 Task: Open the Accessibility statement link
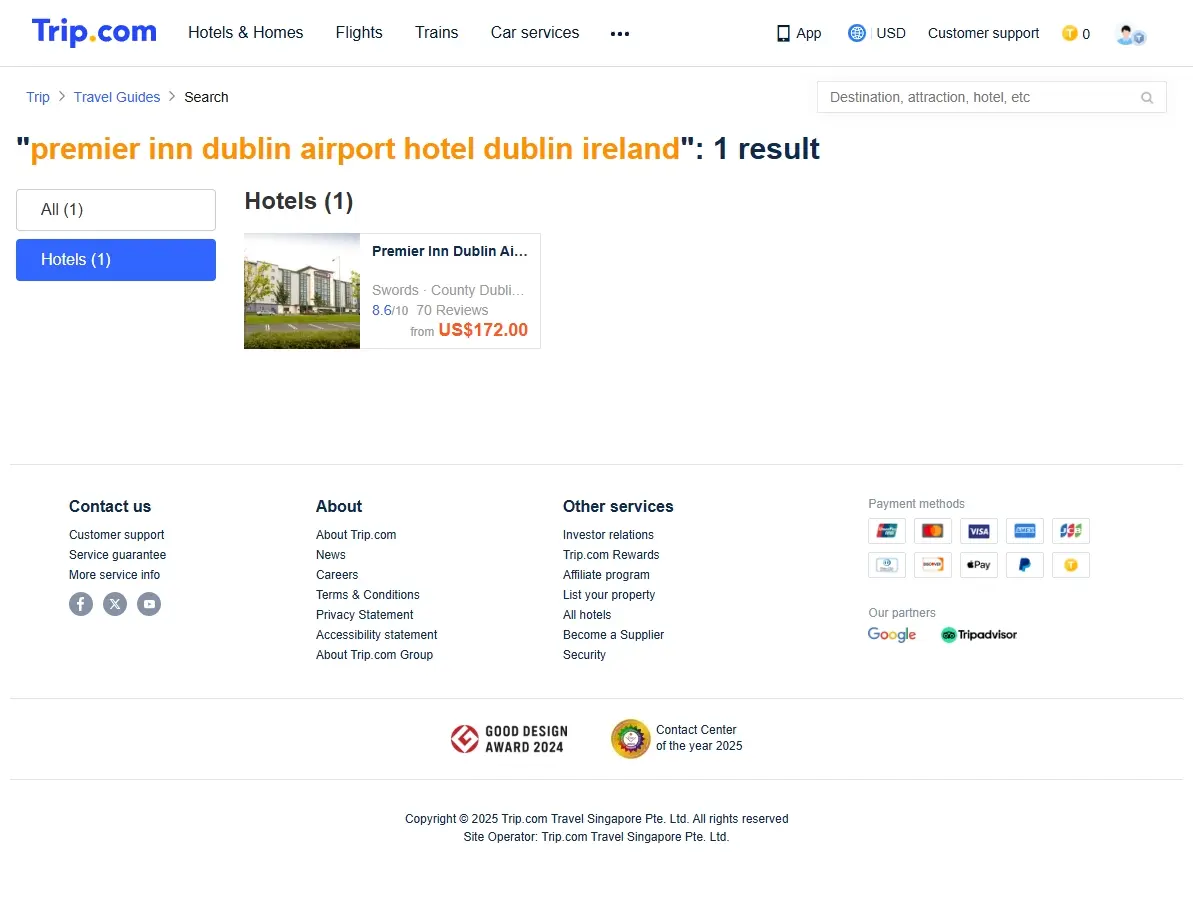click(377, 634)
